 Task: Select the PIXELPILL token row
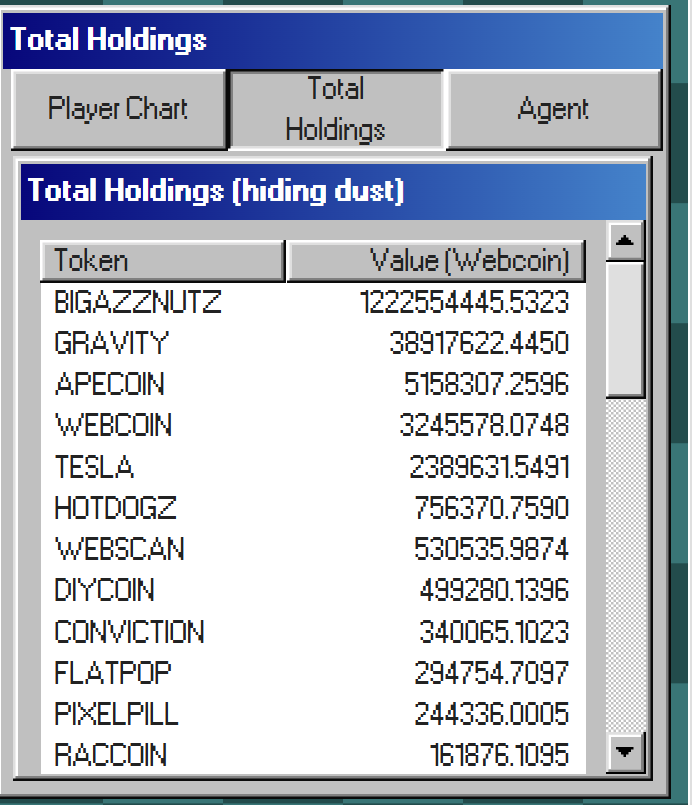pos(313,714)
